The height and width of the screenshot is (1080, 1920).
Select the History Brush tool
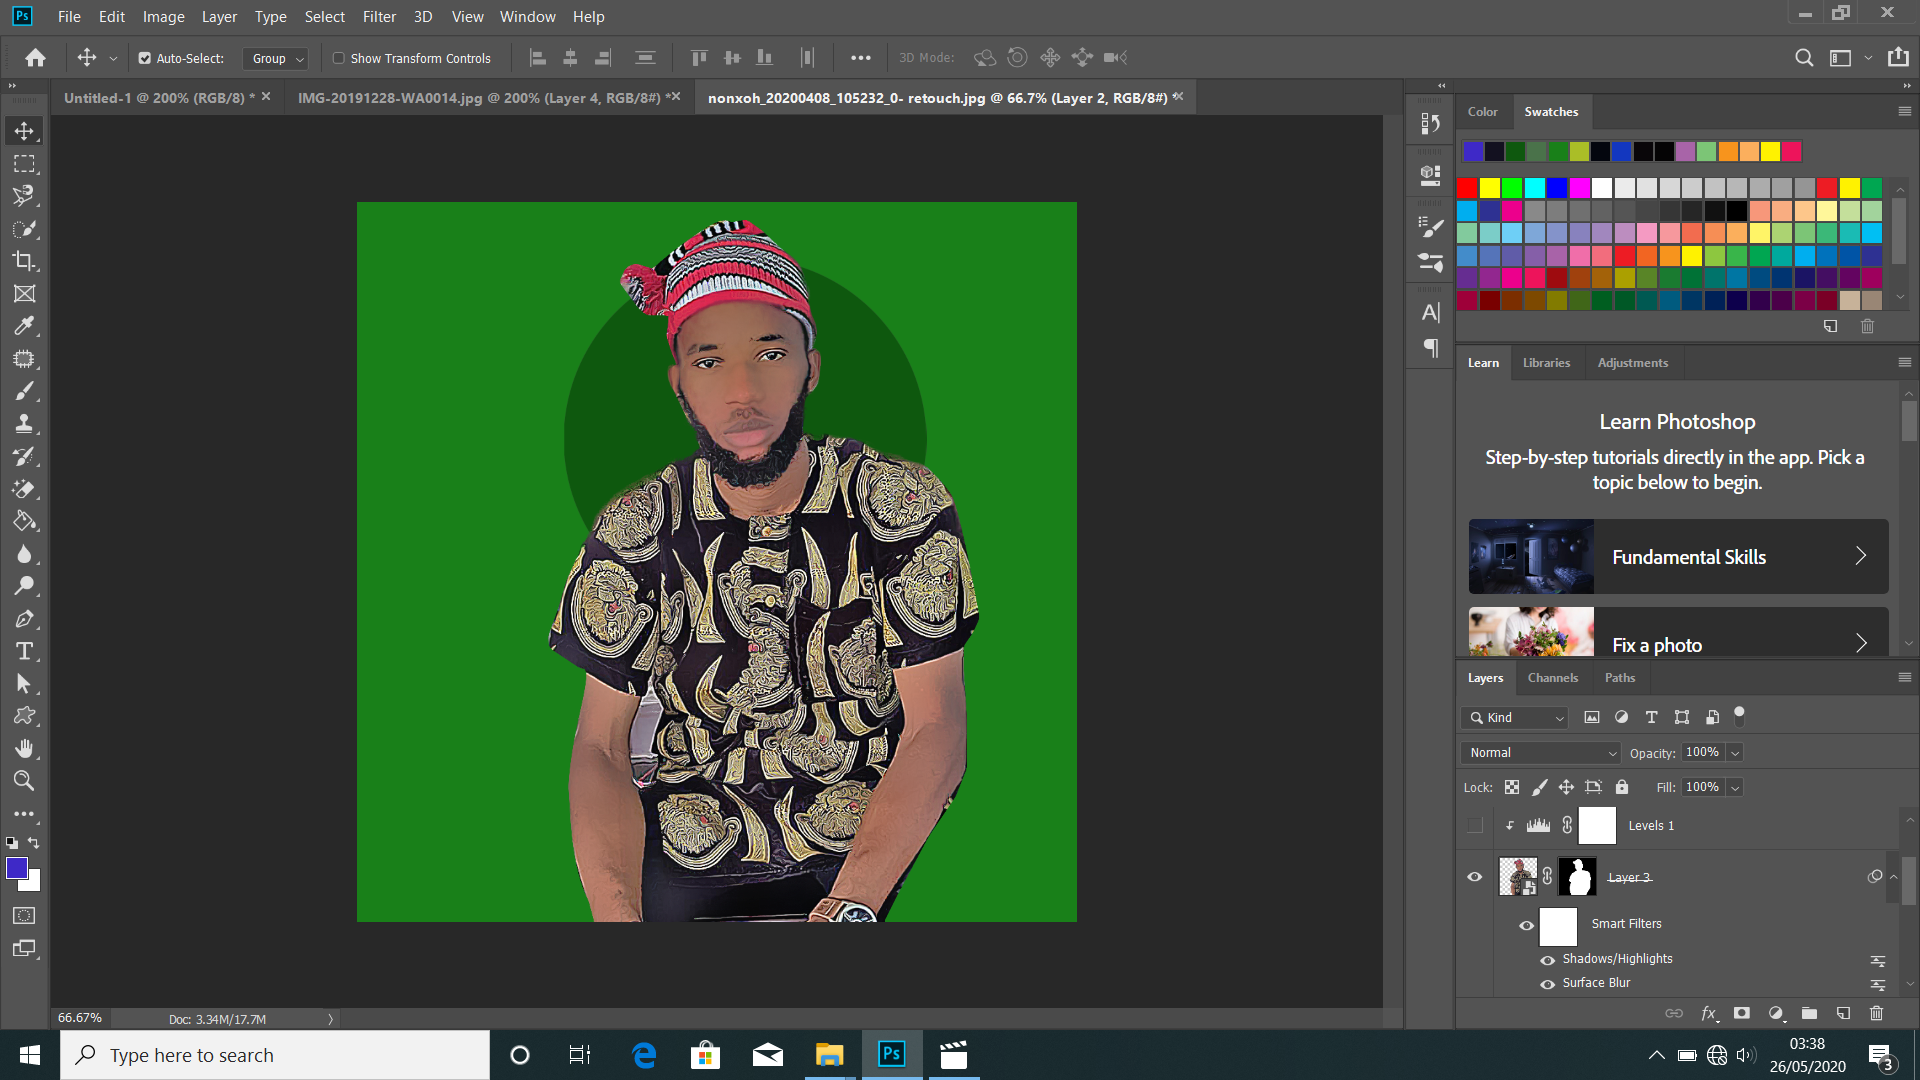(24, 456)
